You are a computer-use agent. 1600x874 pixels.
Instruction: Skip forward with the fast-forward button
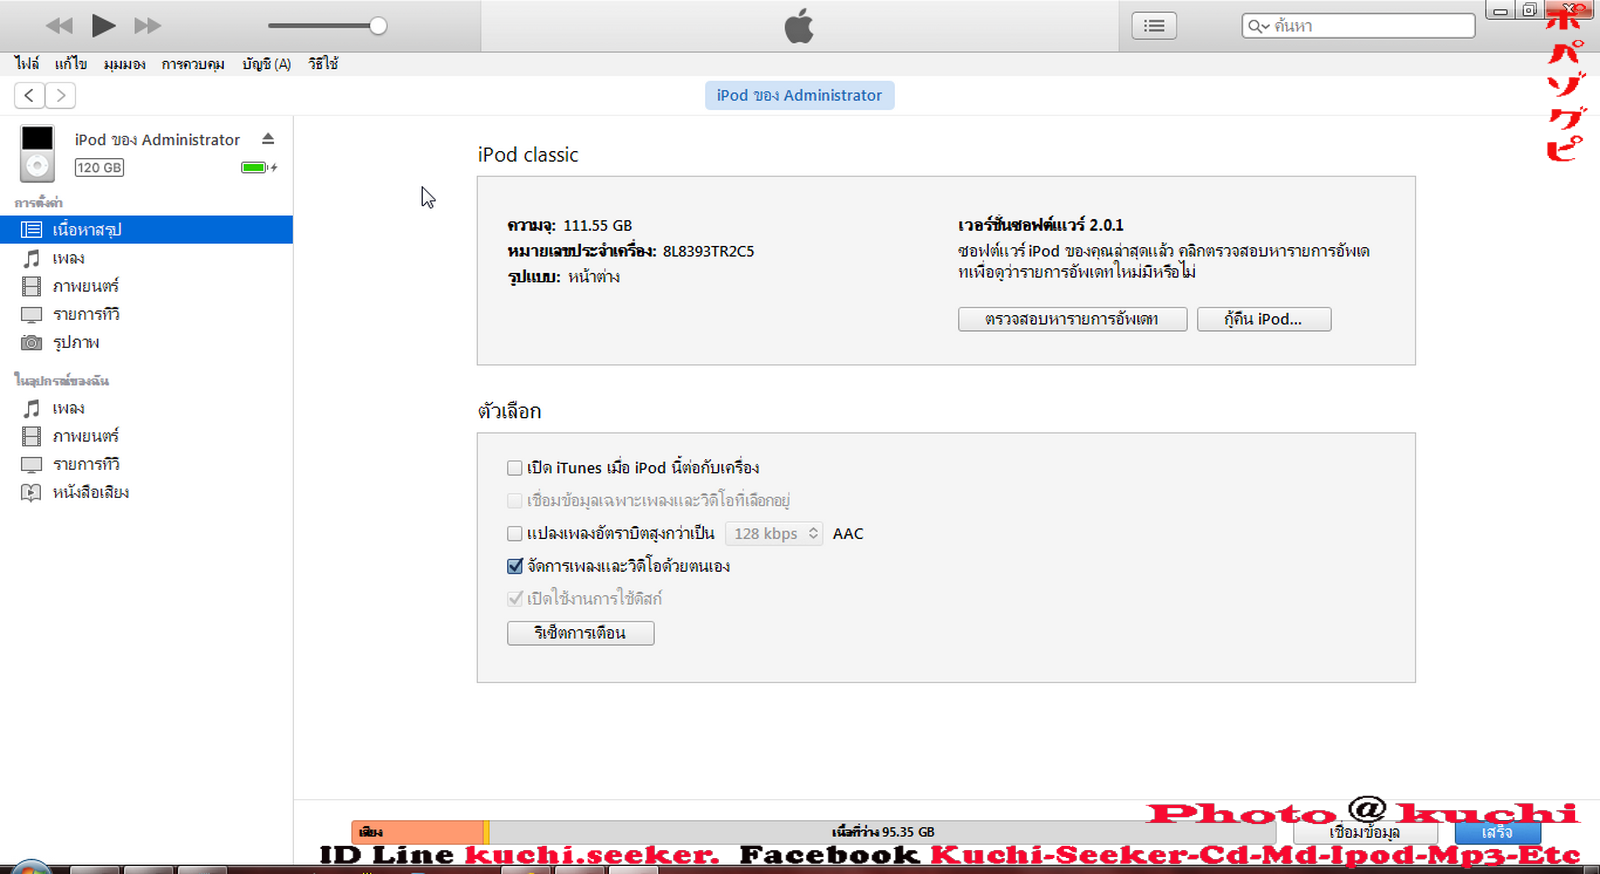point(147,25)
